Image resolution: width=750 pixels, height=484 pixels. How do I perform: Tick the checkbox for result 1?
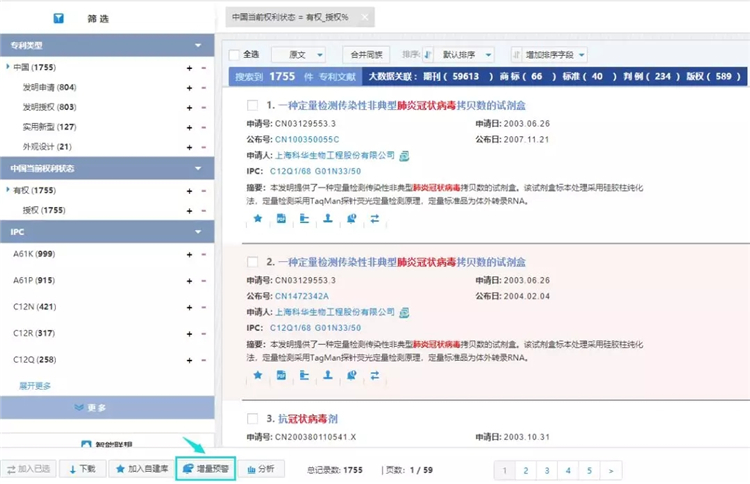coord(253,105)
